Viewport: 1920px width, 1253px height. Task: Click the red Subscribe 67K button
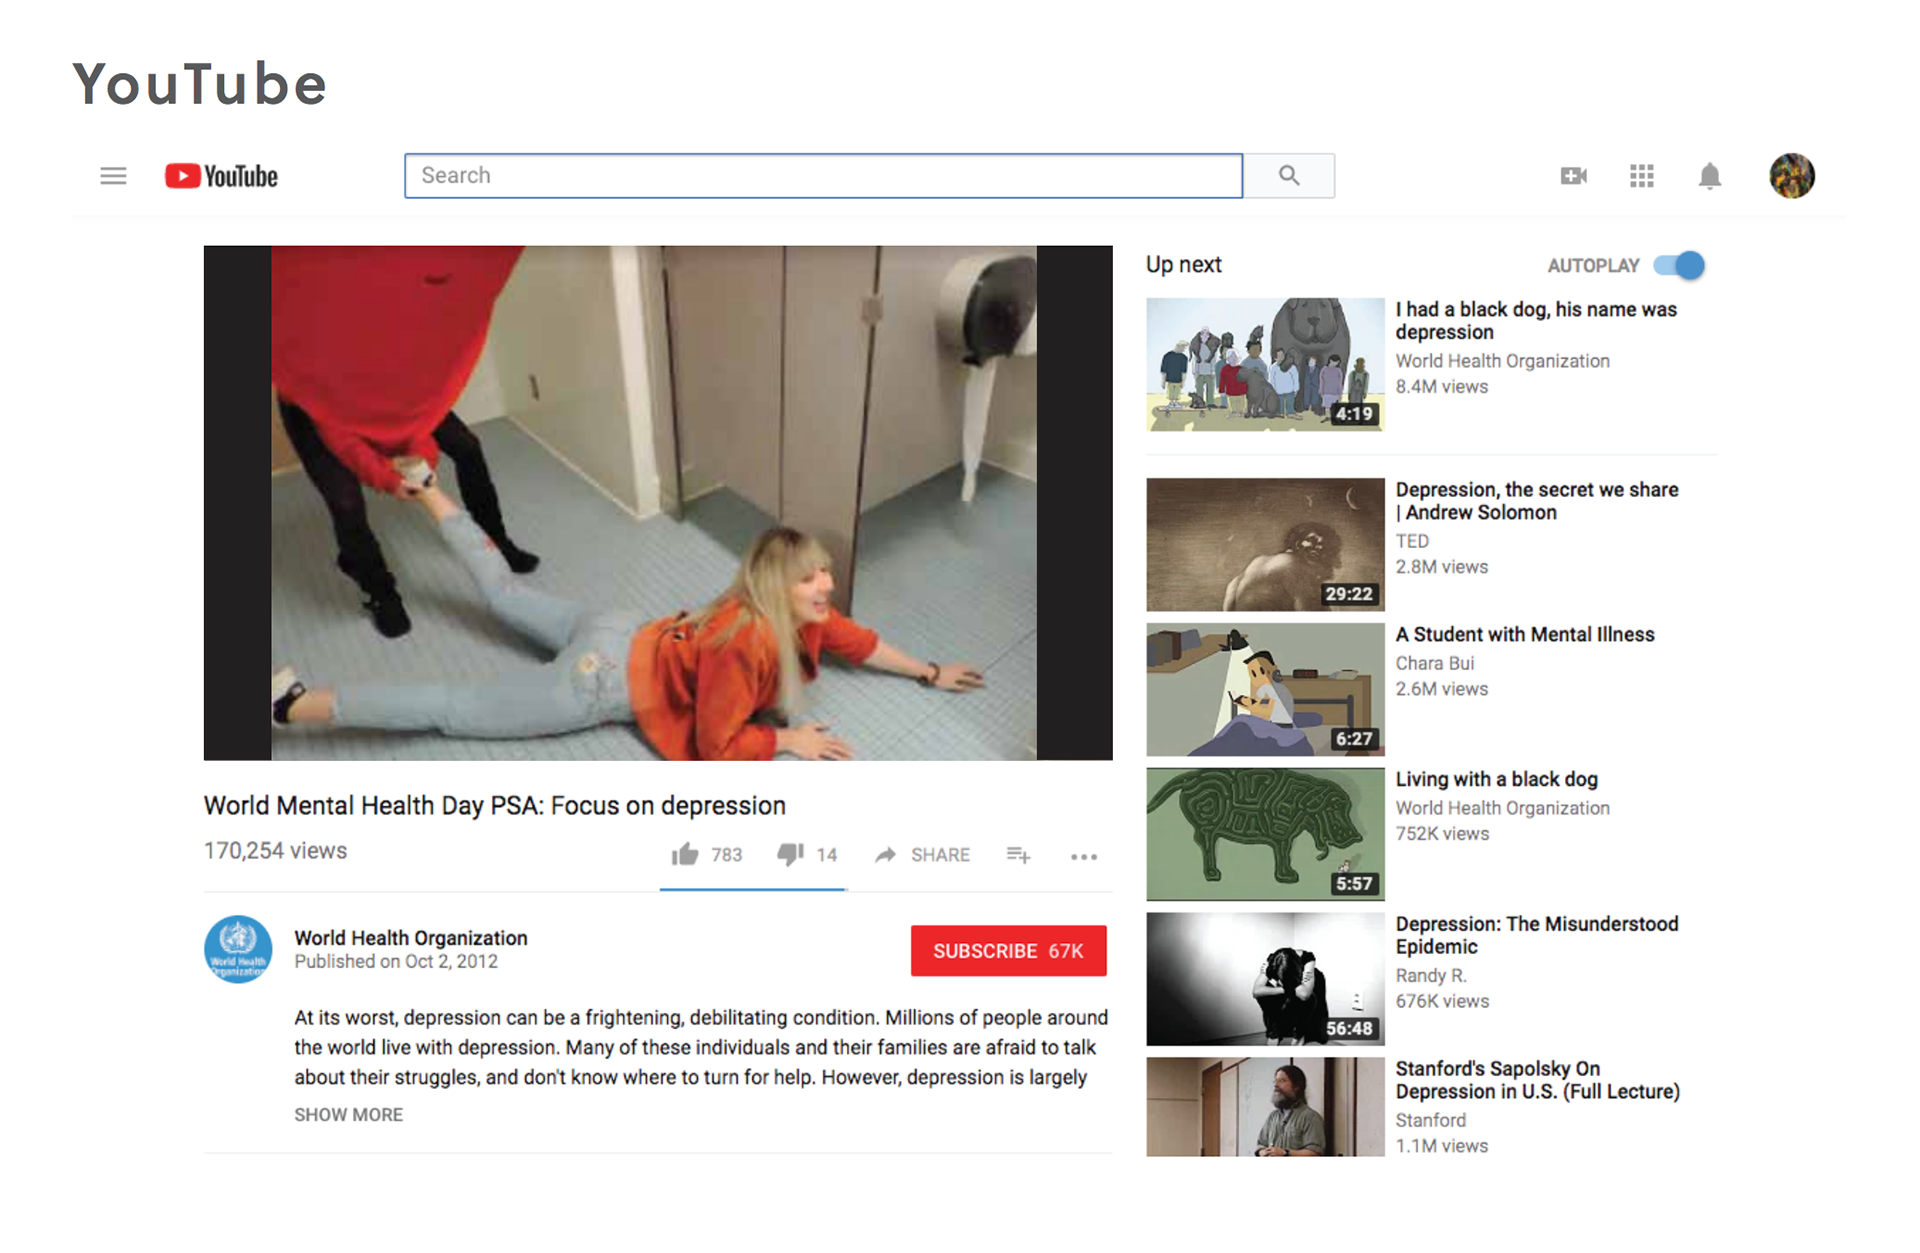click(x=1008, y=950)
